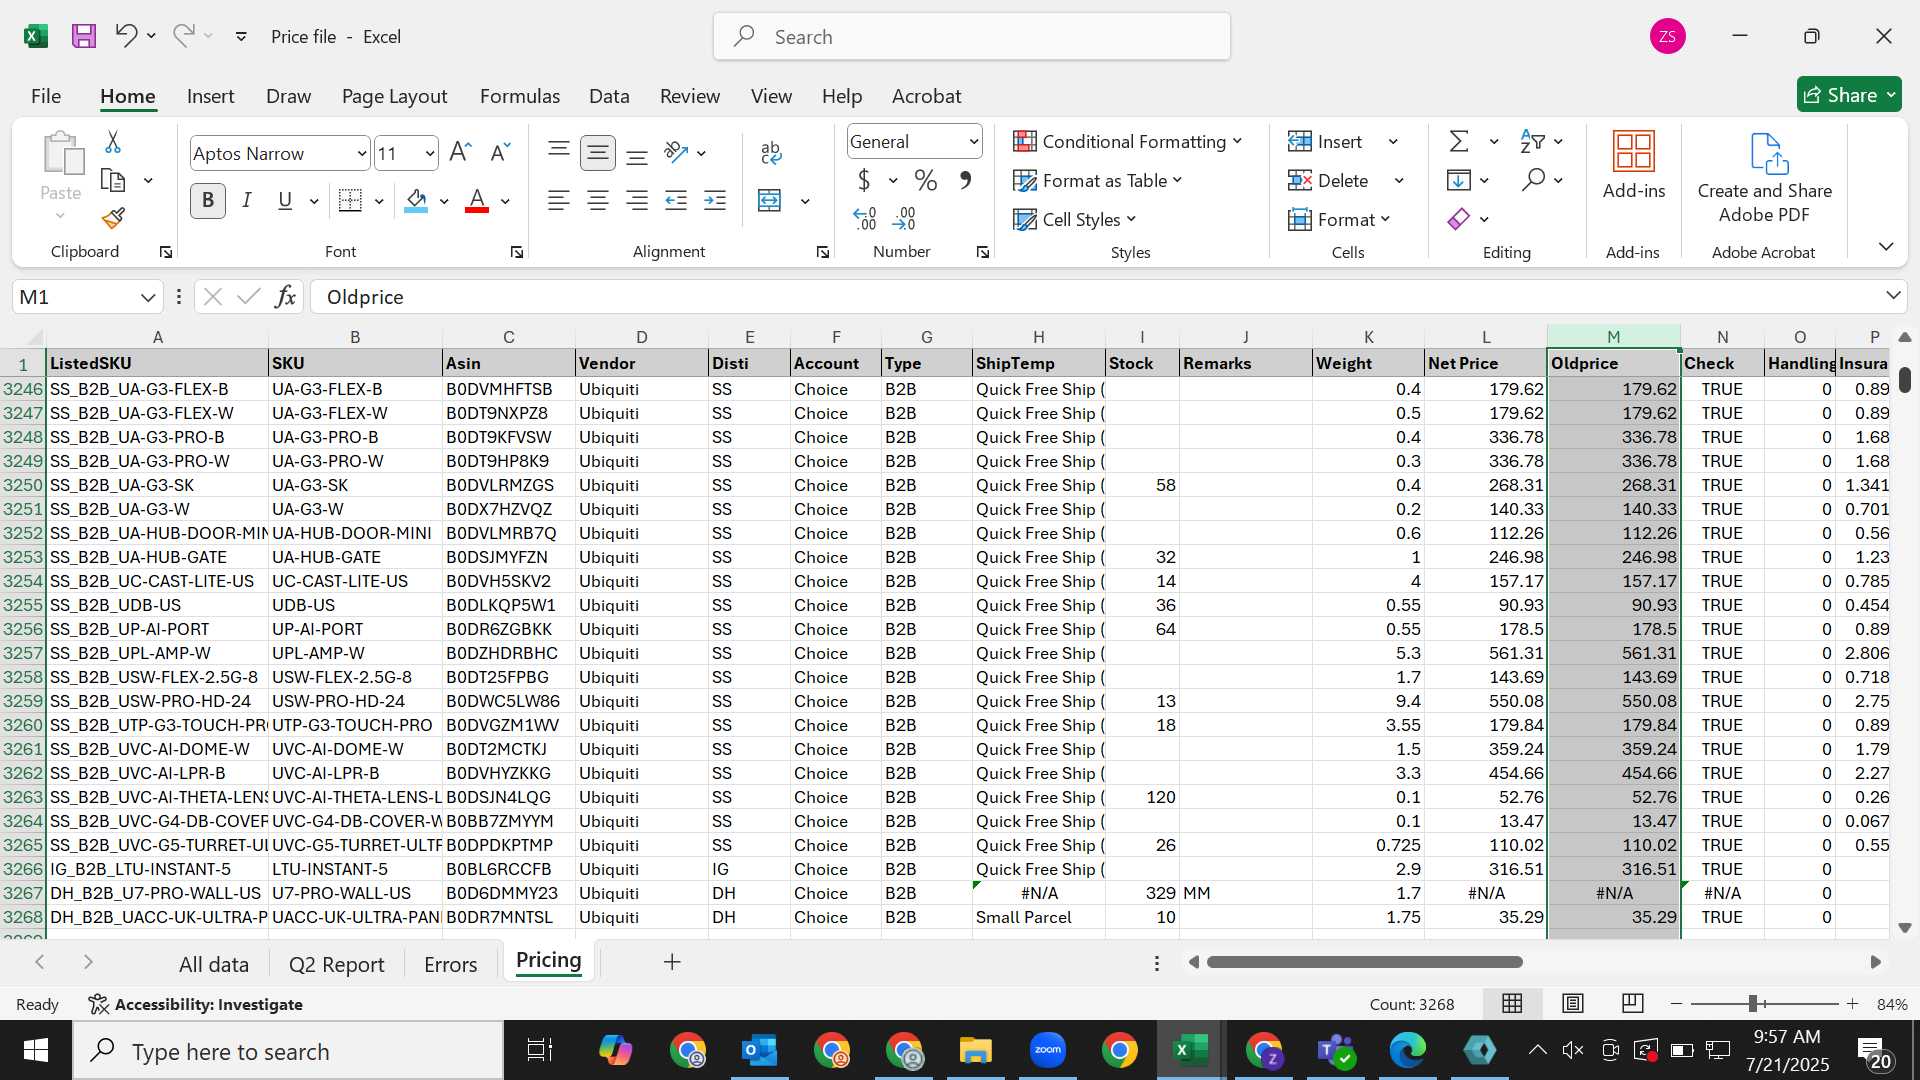Toggle Underline formatting
Screen dimensions: 1920x1080
(285, 201)
